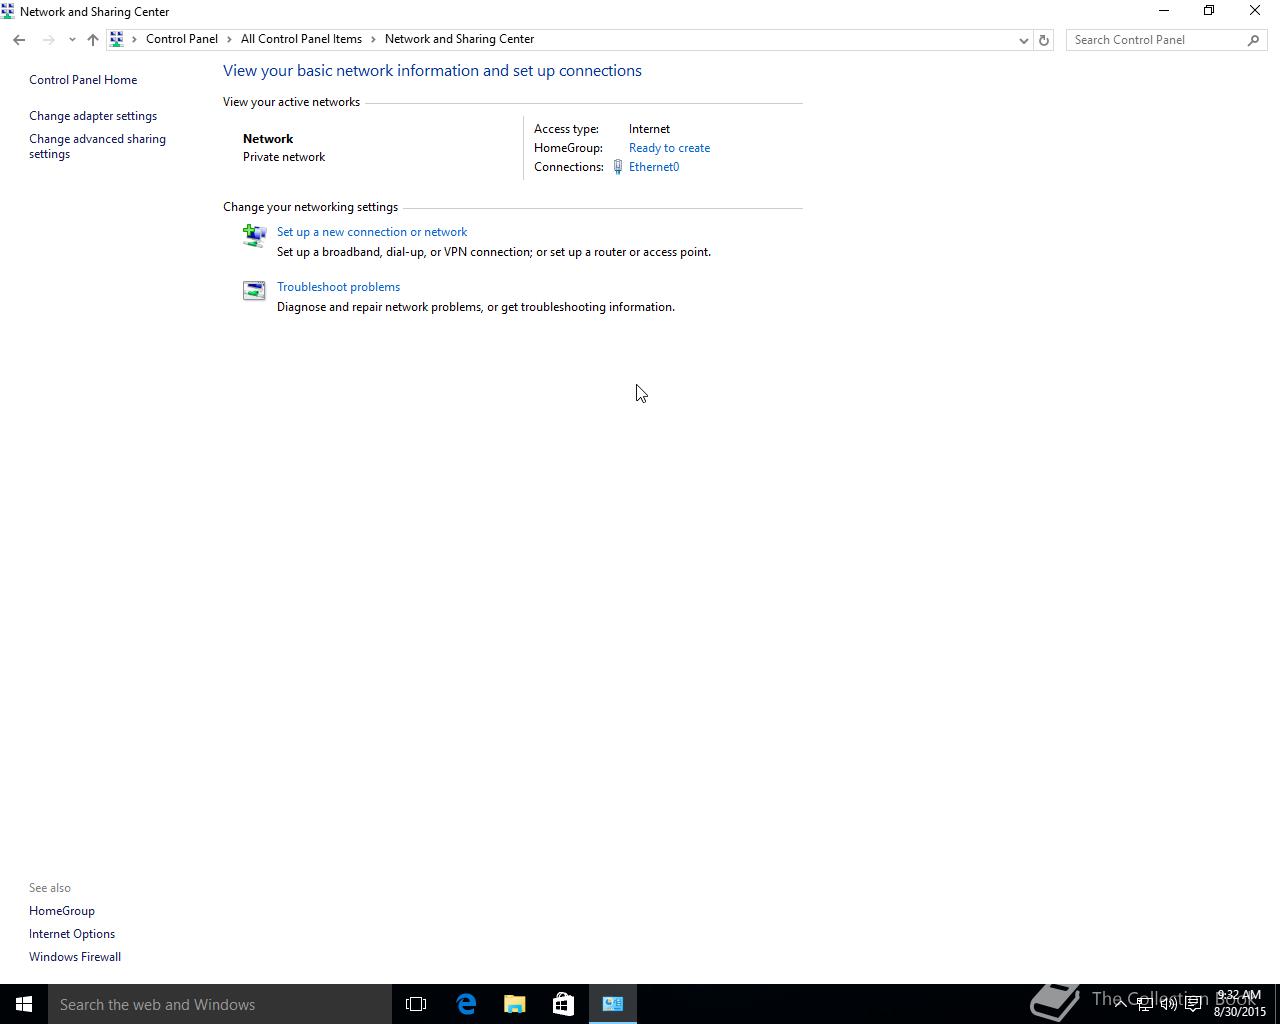Go back using the Back arrow
This screenshot has height=1024, width=1280.
(x=19, y=40)
